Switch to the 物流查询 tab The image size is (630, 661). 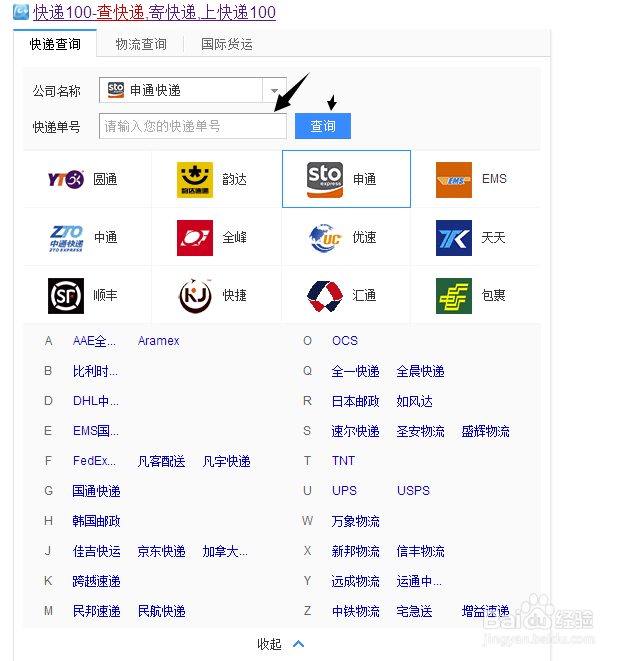[141, 44]
